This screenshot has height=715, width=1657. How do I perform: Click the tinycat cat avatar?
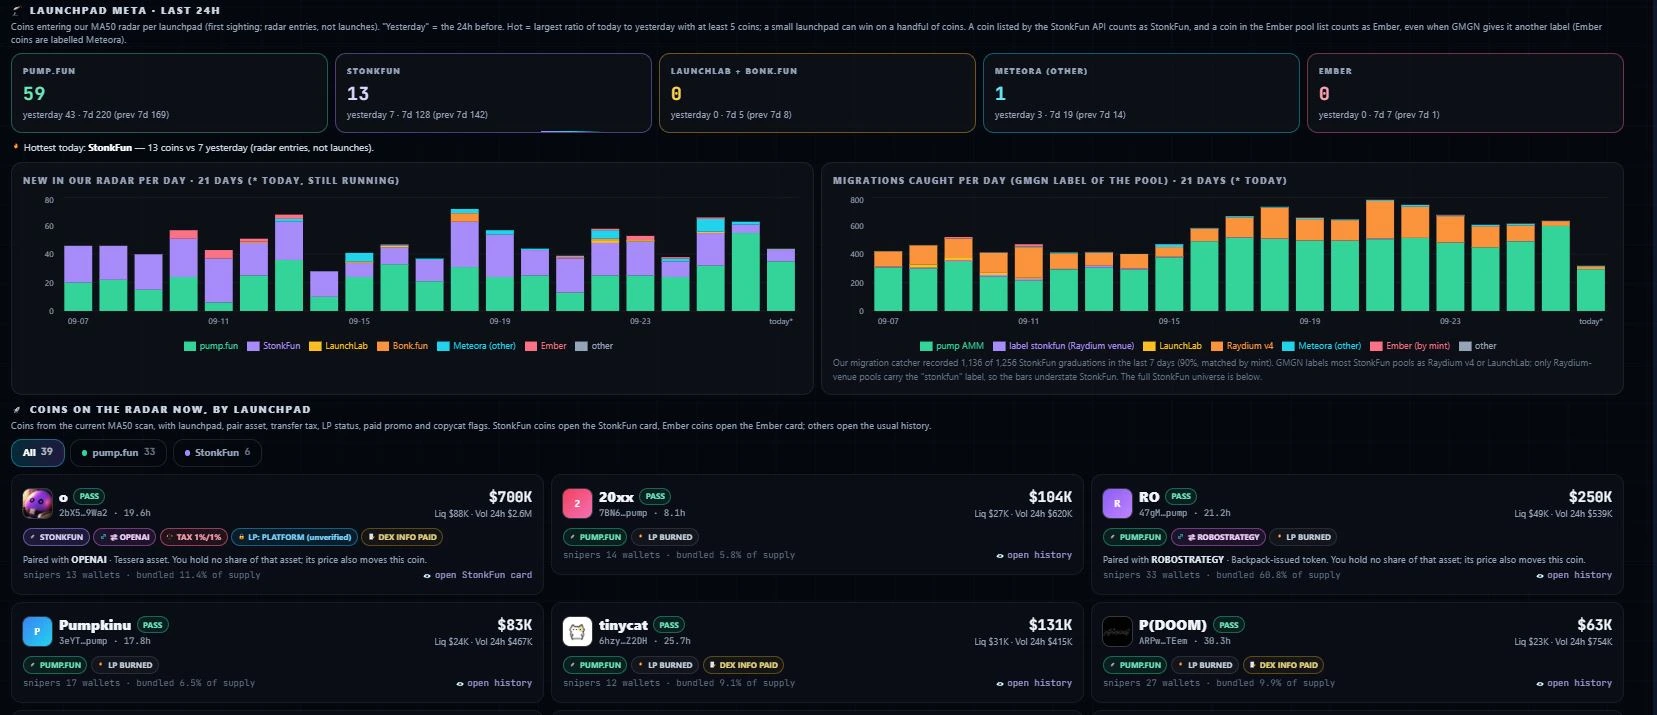point(577,632)
